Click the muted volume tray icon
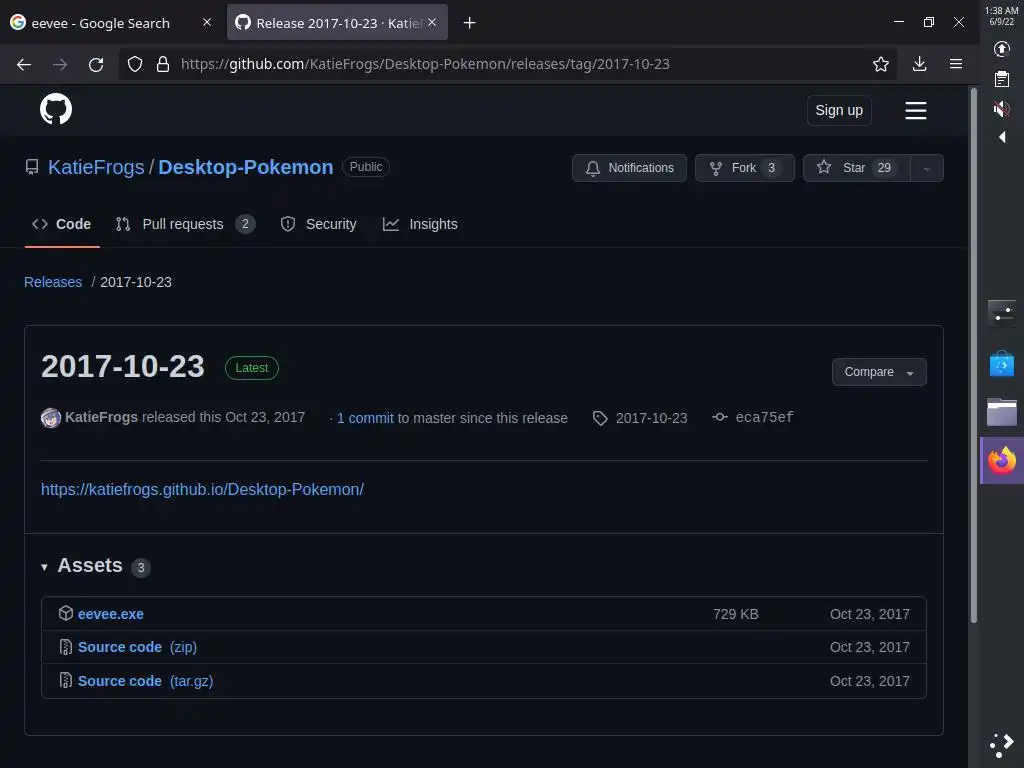Screen dimensions: 1024x768 (1002, 108)
